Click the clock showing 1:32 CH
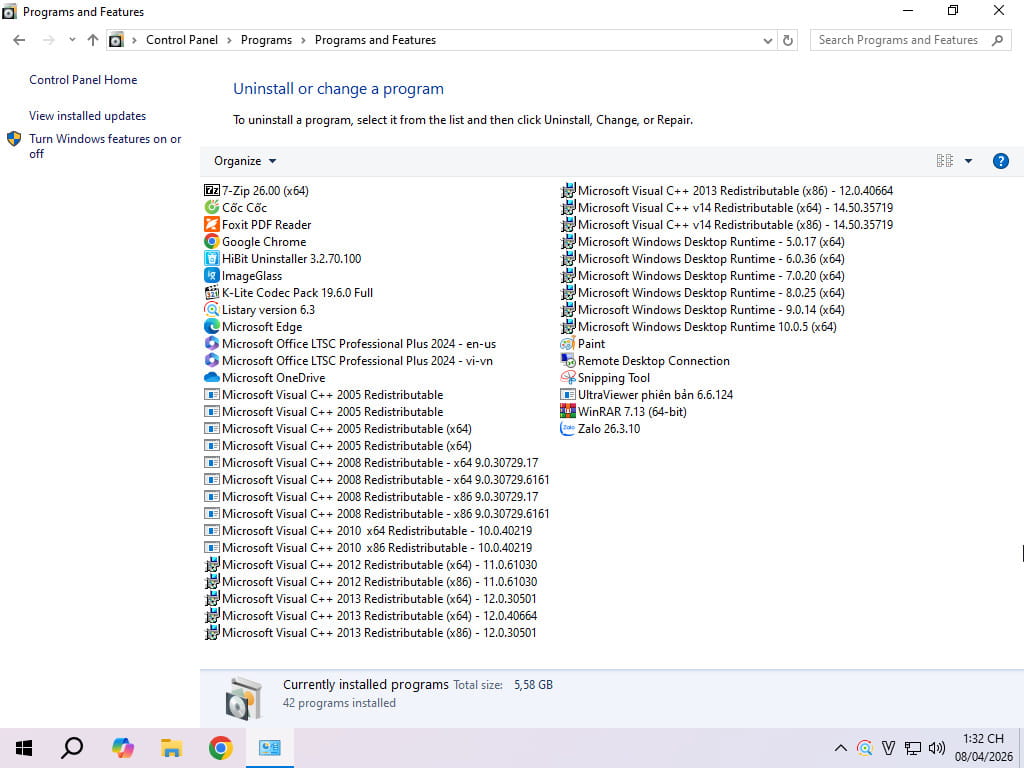This screenshot has height=768, width=1024. coord(984,739)
